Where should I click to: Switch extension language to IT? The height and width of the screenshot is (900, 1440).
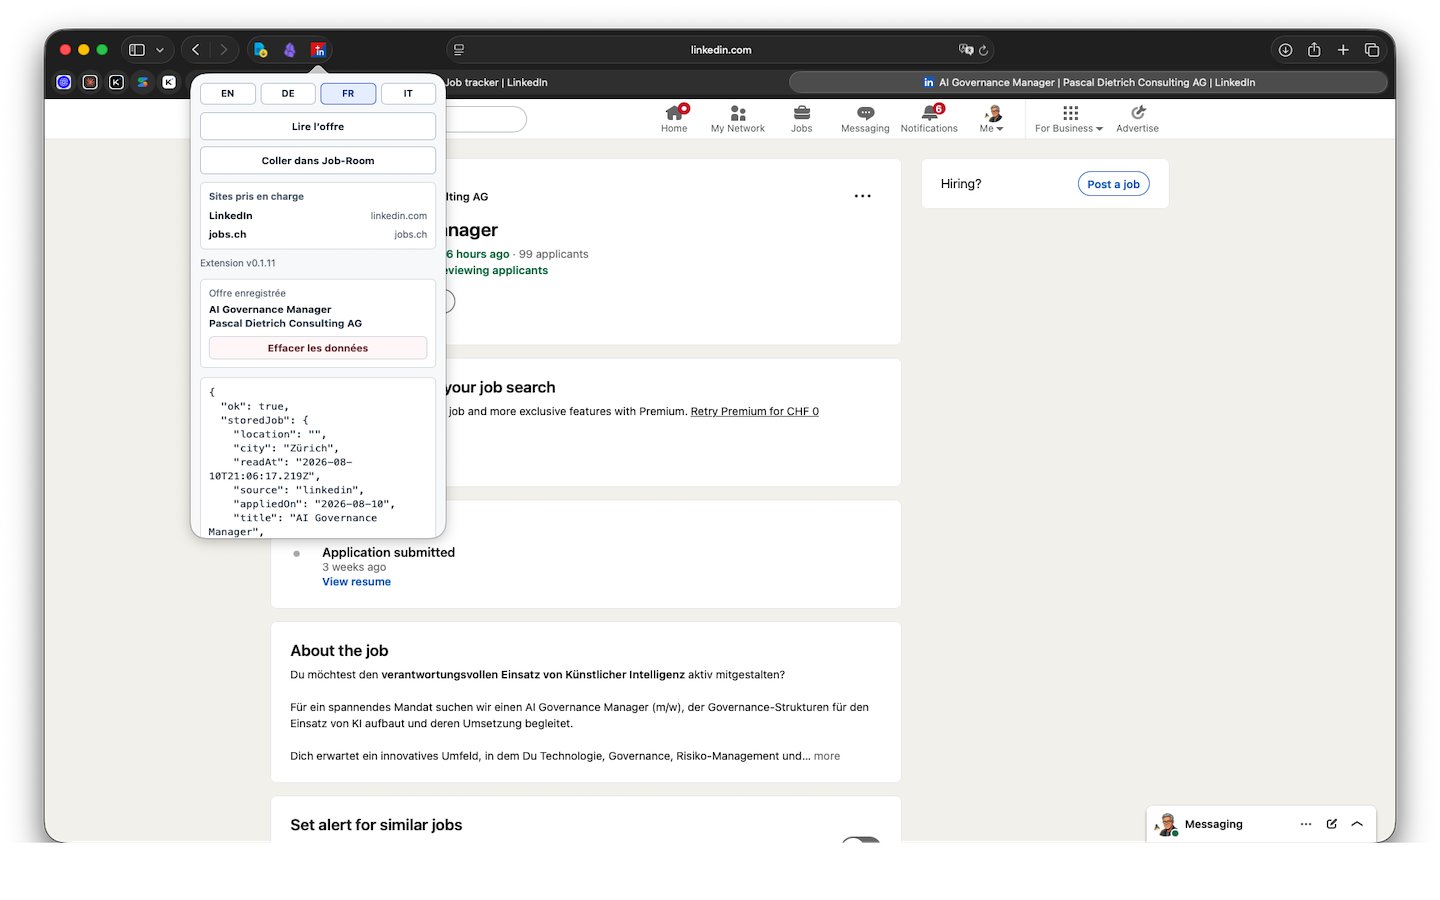tap(408, 93)
